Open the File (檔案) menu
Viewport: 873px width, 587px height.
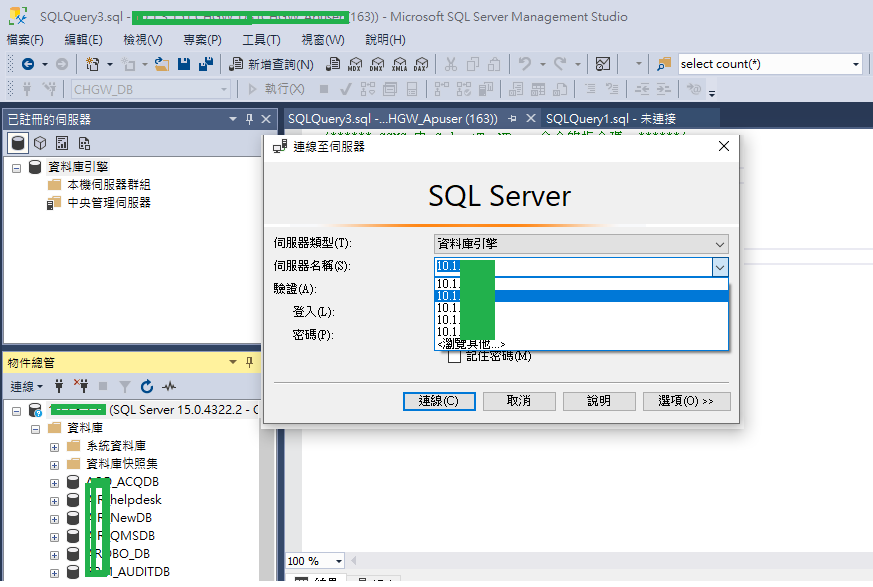(24, 40)
